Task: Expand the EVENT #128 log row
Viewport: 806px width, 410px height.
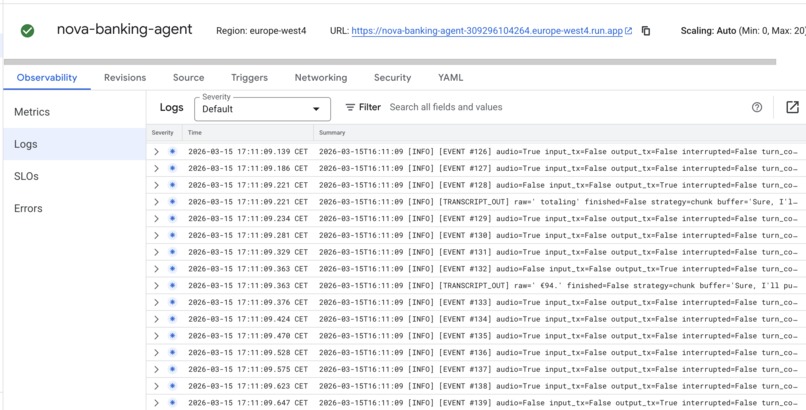Action: tap(156, 185)
